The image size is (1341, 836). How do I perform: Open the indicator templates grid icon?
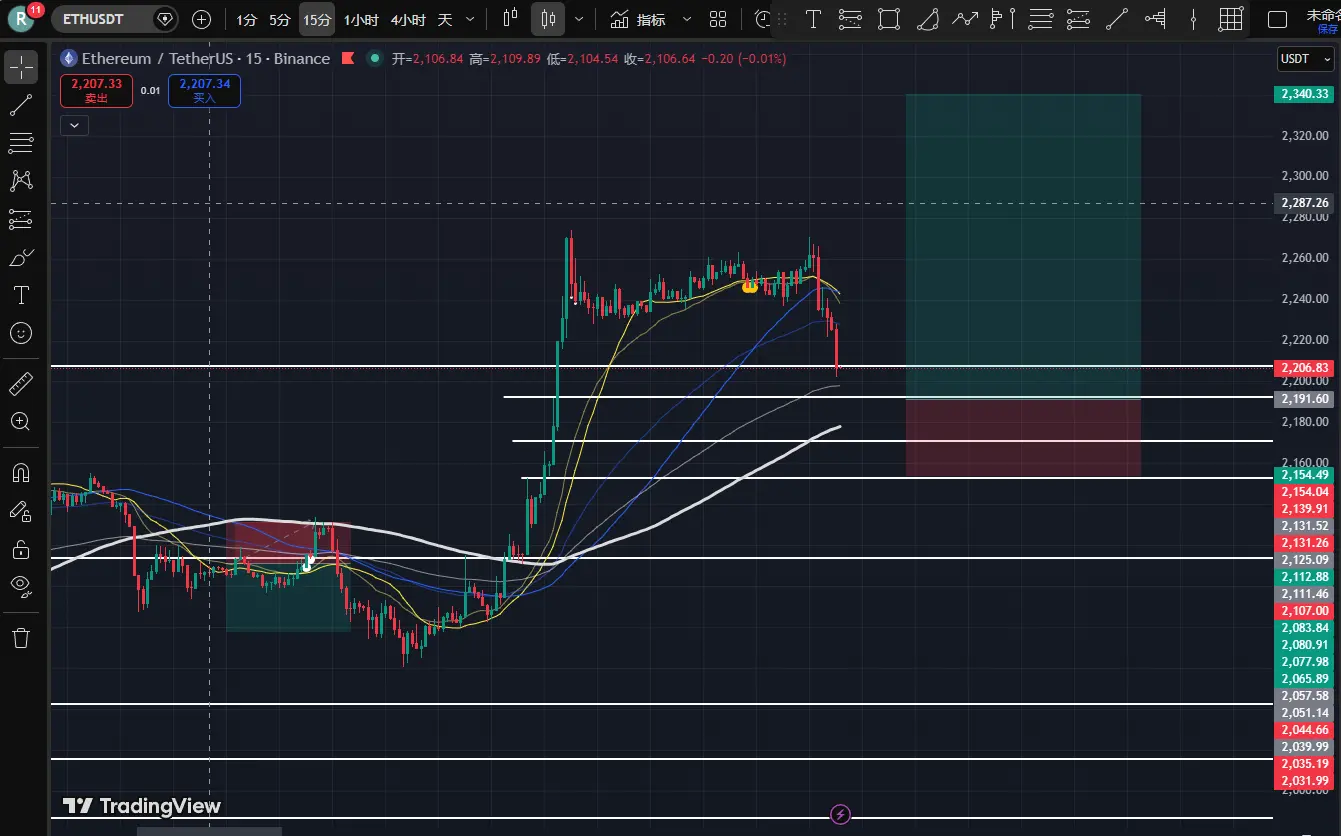coord(718,19)
